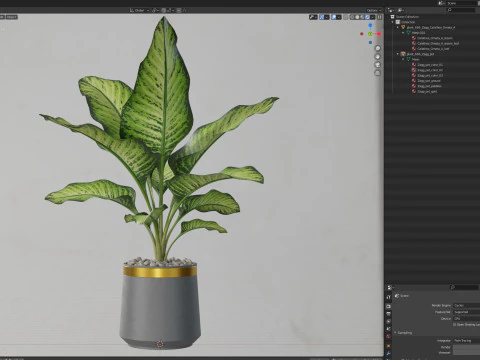Open Render Engine dropdown
480x360 pixels.
pos(466,306)
